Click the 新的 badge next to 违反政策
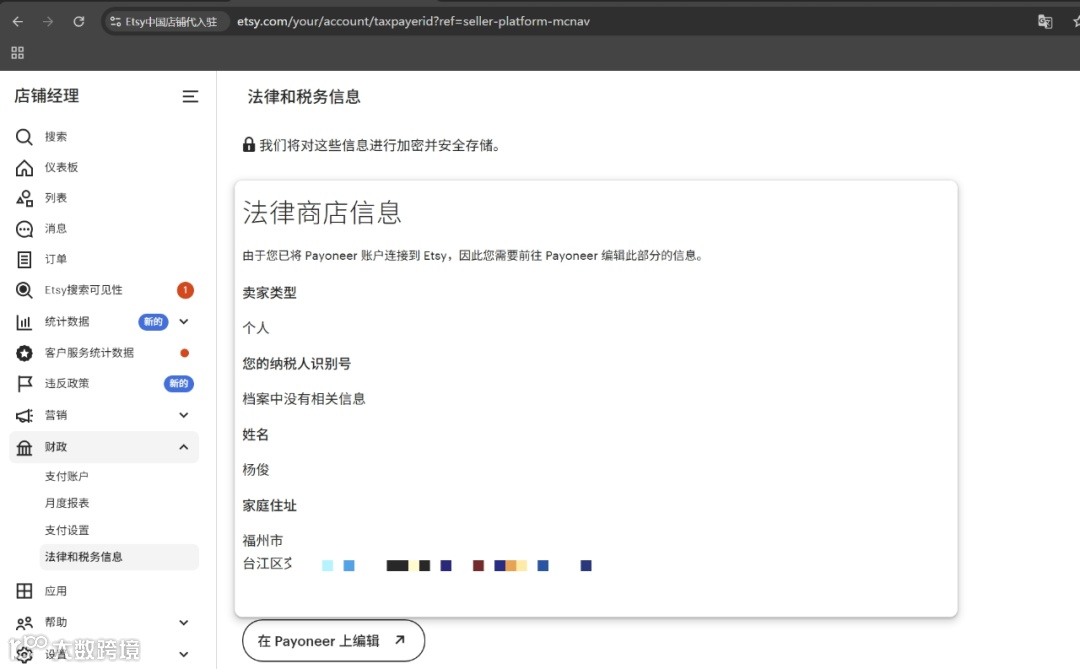Screen dimensions: 1080x669 point(178,384)
